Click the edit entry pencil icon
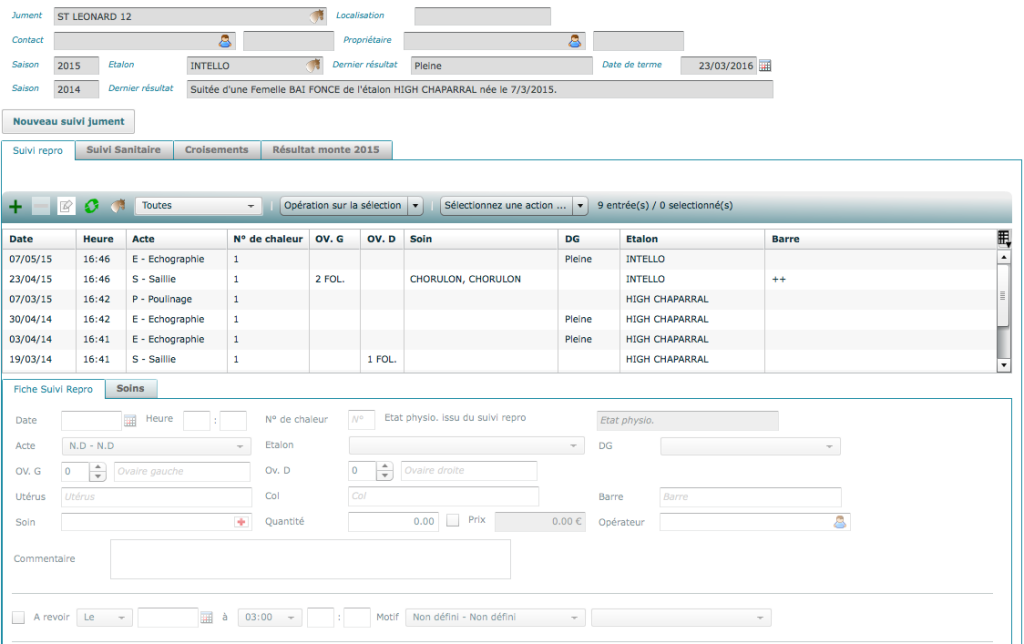 click(66, 206)
